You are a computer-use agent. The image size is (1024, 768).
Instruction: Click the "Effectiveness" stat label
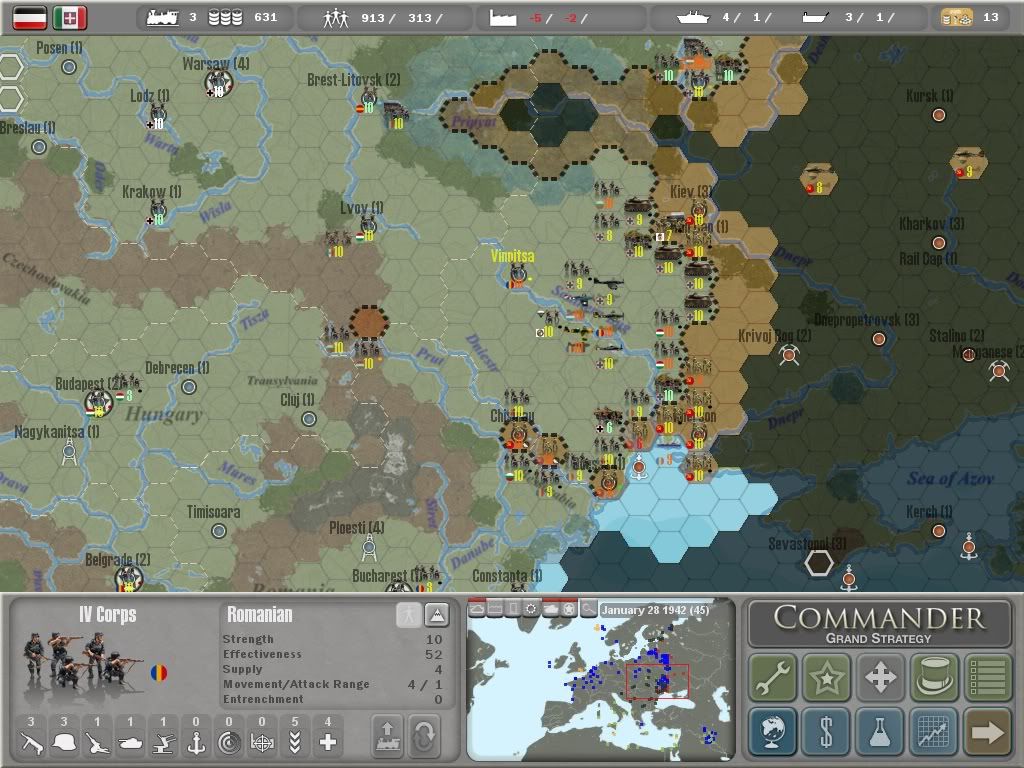click(262, 654)
